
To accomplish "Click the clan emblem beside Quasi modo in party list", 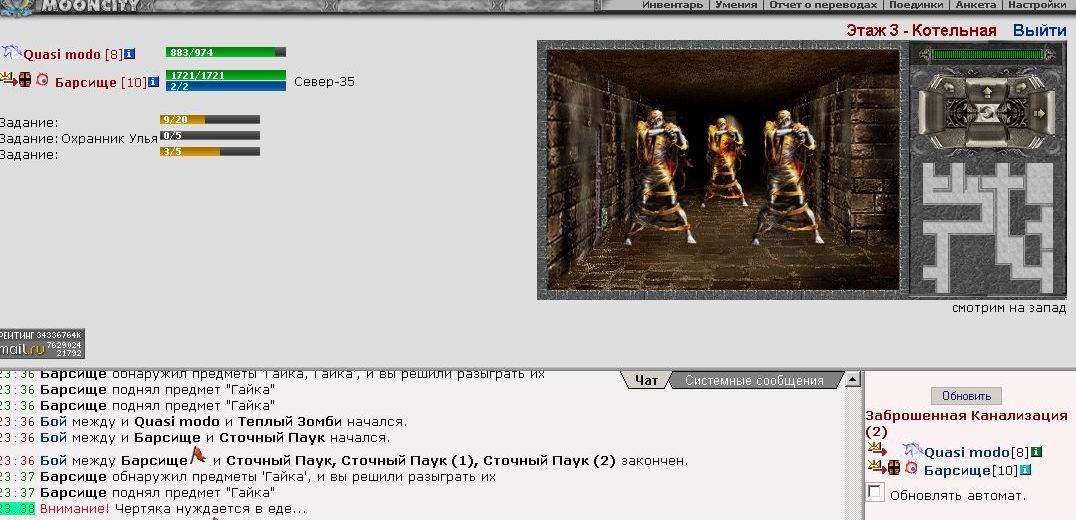I will (11, 51).
